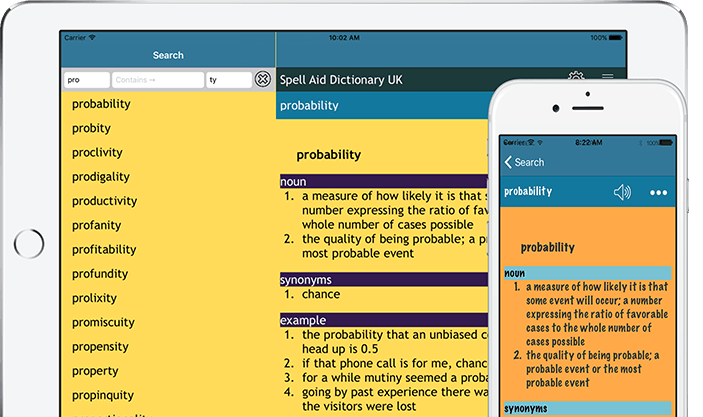The height and width of the screenshot is (417, 703).
Task: Click the 'ty' ends-with field
Action: tap(229, 80)
